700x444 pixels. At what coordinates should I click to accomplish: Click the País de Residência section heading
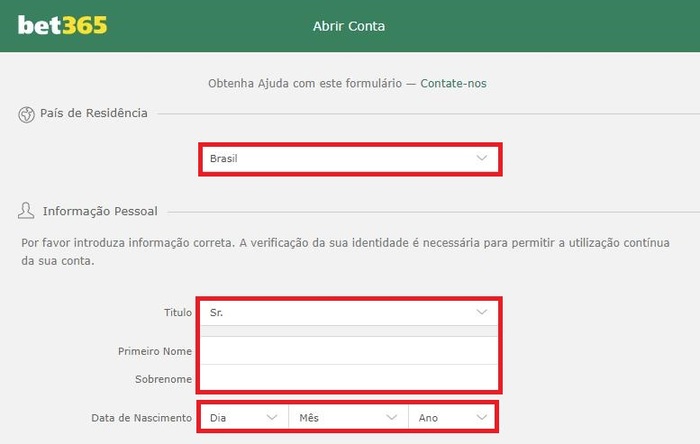[94, 113]
